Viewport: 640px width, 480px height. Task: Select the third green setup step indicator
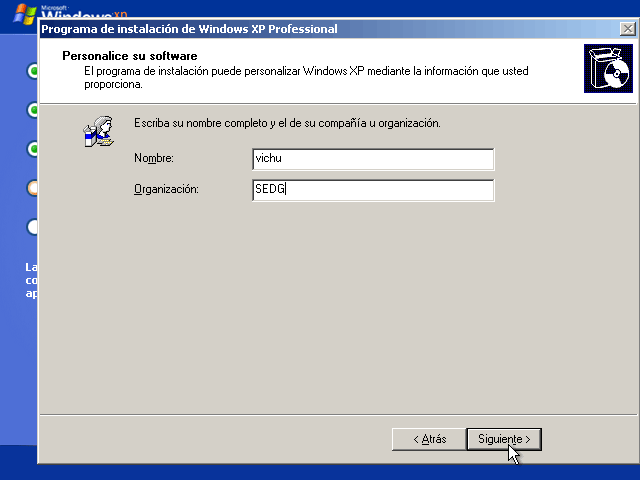click(x=33, y=149)
